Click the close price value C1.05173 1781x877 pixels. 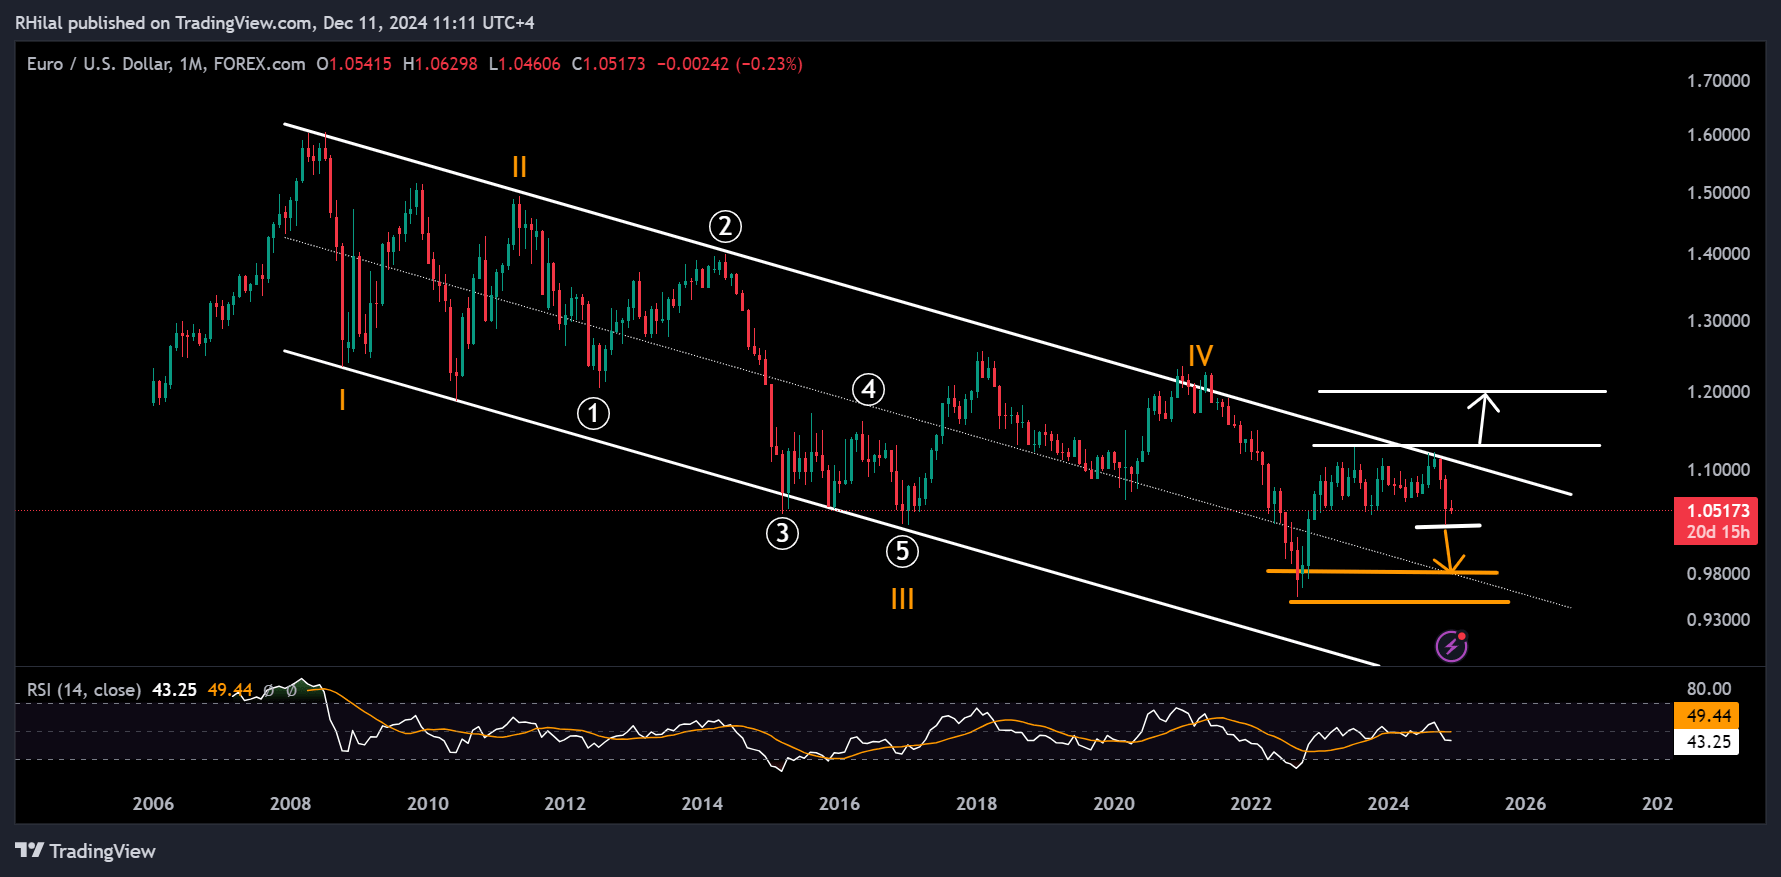[x=608, y=64]
